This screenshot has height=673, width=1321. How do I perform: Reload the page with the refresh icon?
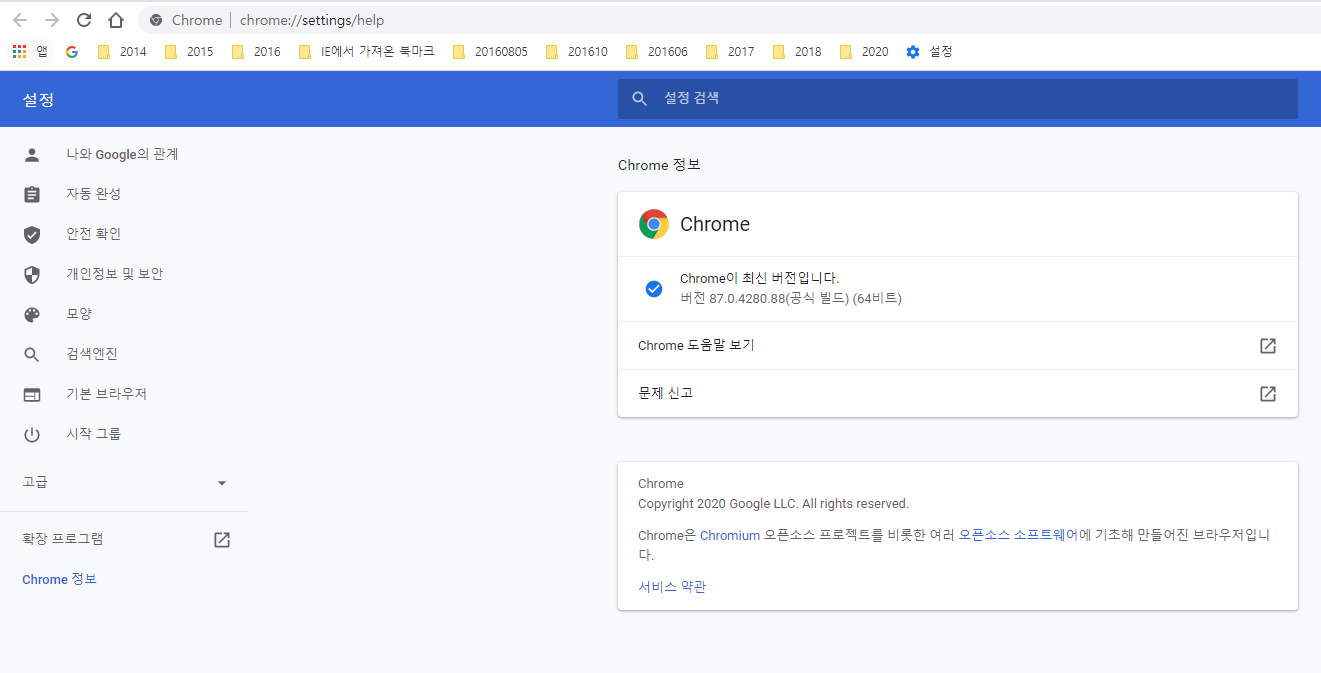click(84, 20)
